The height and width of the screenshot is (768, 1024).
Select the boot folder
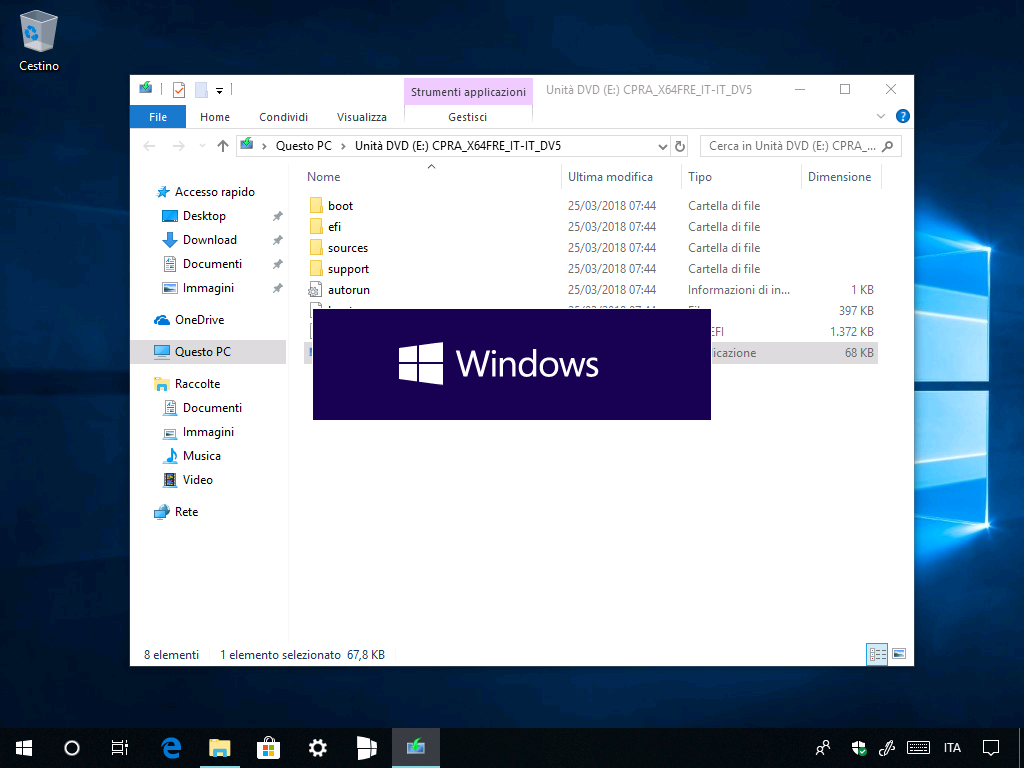340,206
